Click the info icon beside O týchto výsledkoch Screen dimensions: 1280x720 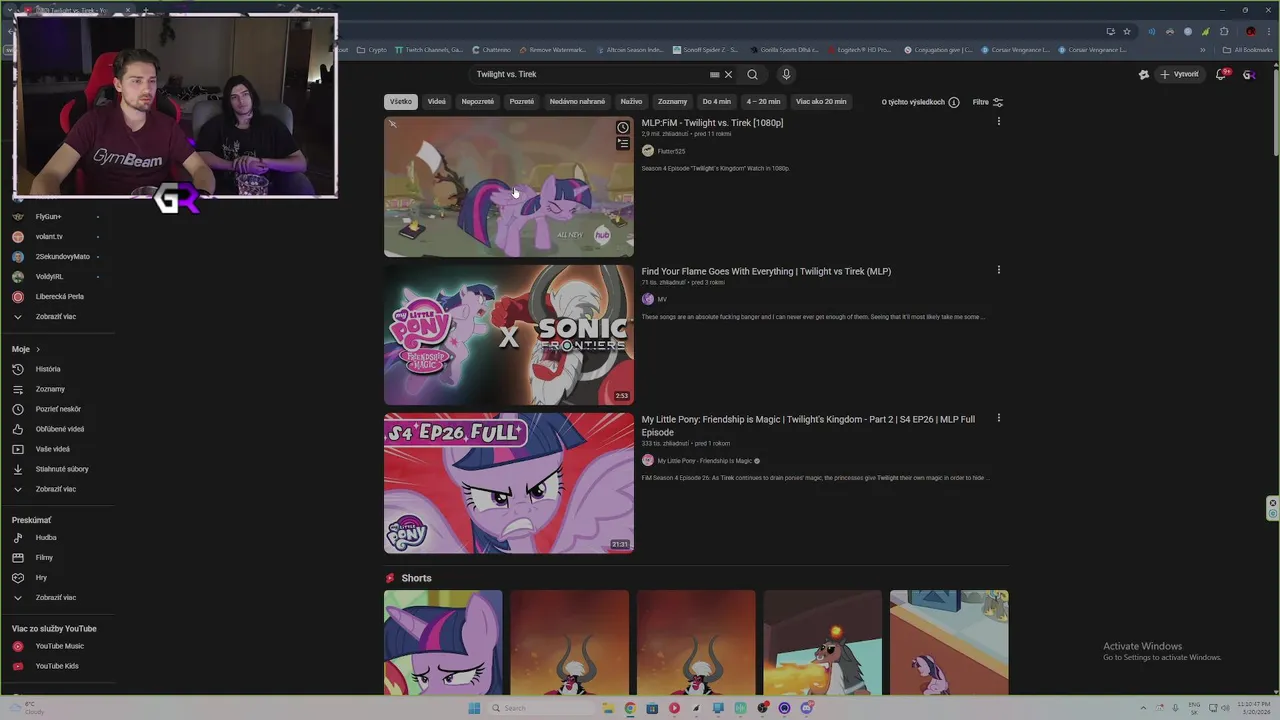tap(953, 102)
